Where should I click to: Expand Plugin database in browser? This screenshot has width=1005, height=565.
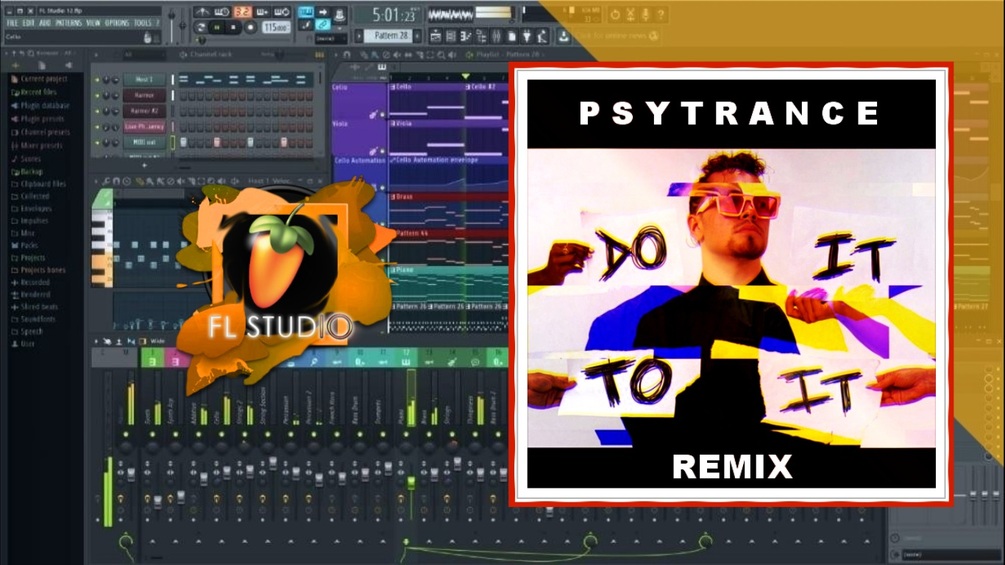point(41,106)
